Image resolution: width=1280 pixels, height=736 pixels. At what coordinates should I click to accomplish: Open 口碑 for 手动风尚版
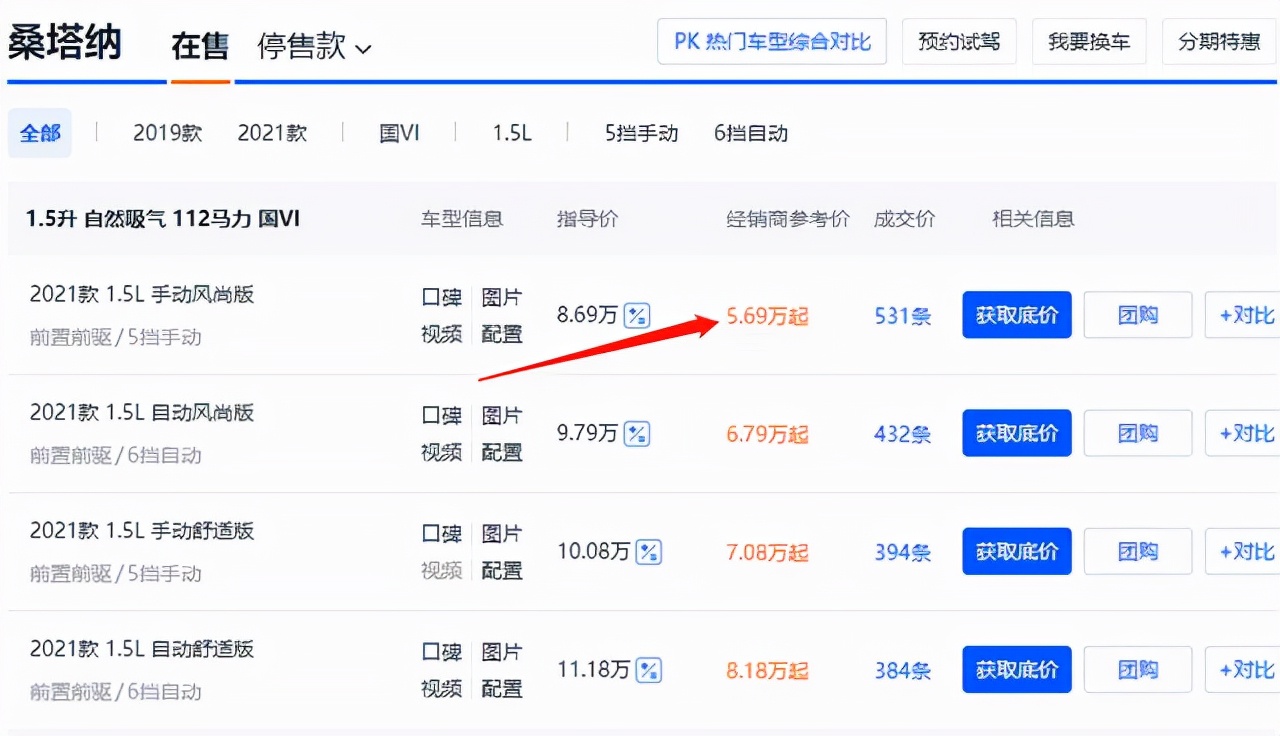click(442, 297)
